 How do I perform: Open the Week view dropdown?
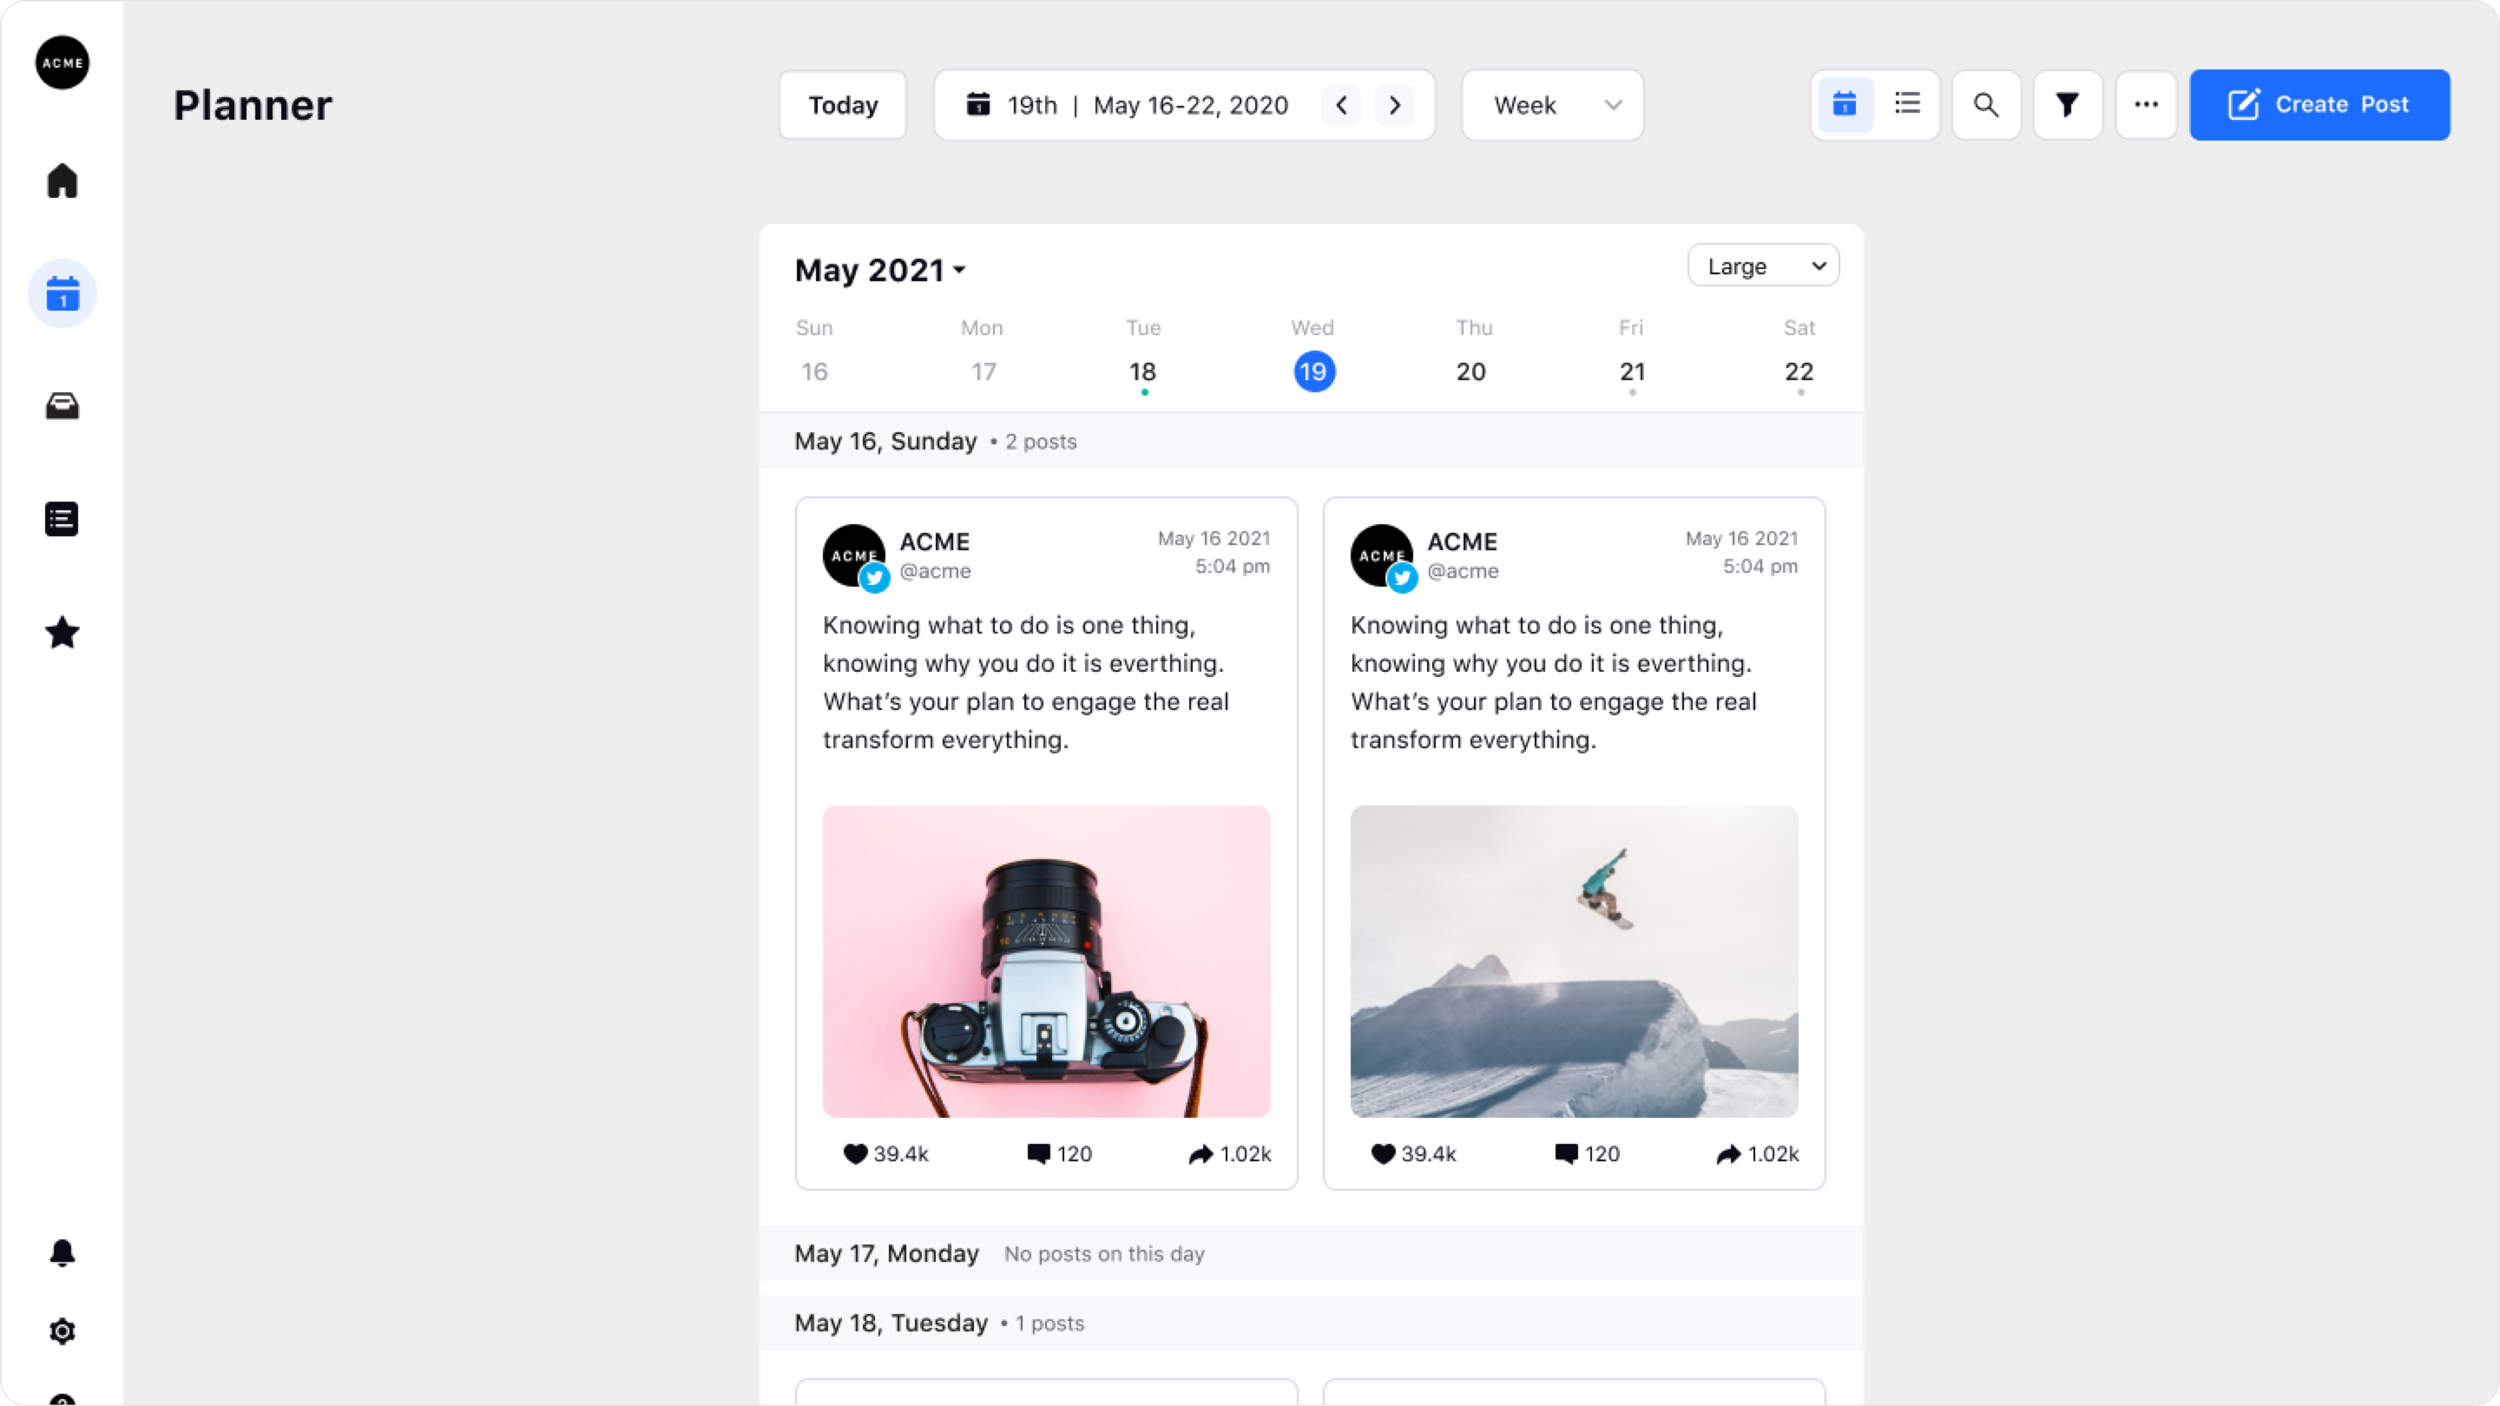pos(1553,105)
